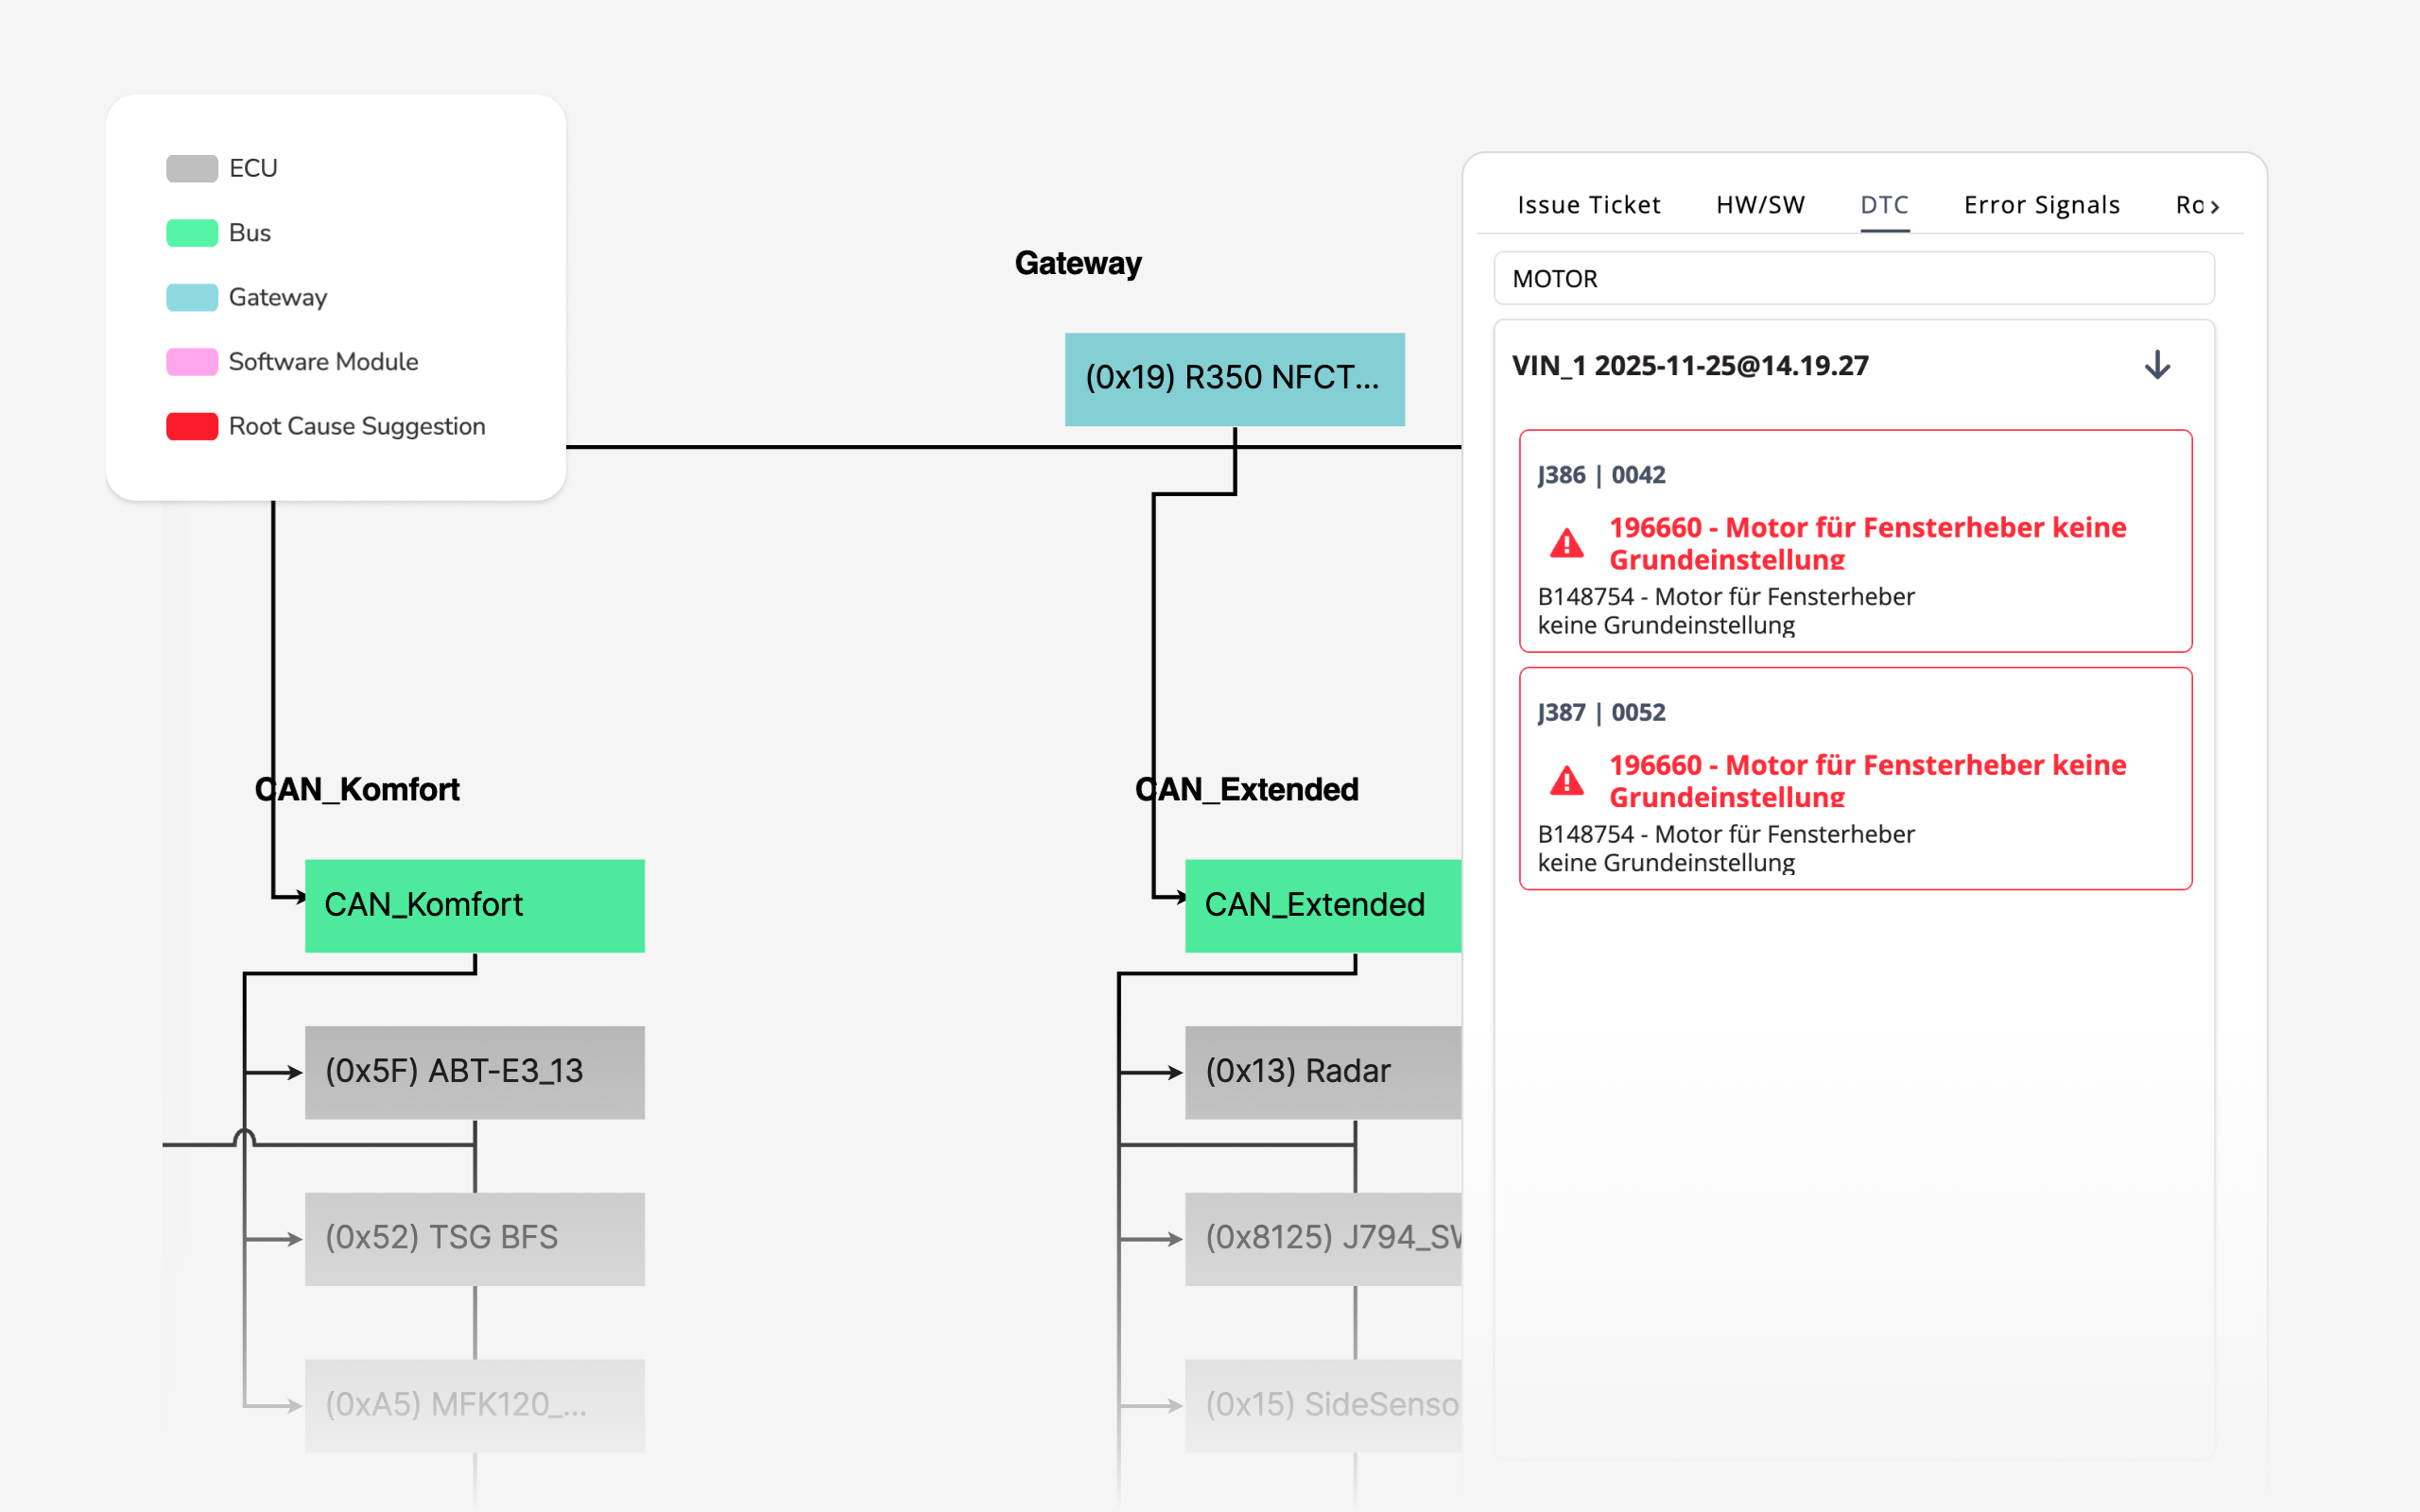The width and height of the screenshot is (2420, 1512).
Task: Click the ECU legend color swatch
Action: click(x=191, y=167)
